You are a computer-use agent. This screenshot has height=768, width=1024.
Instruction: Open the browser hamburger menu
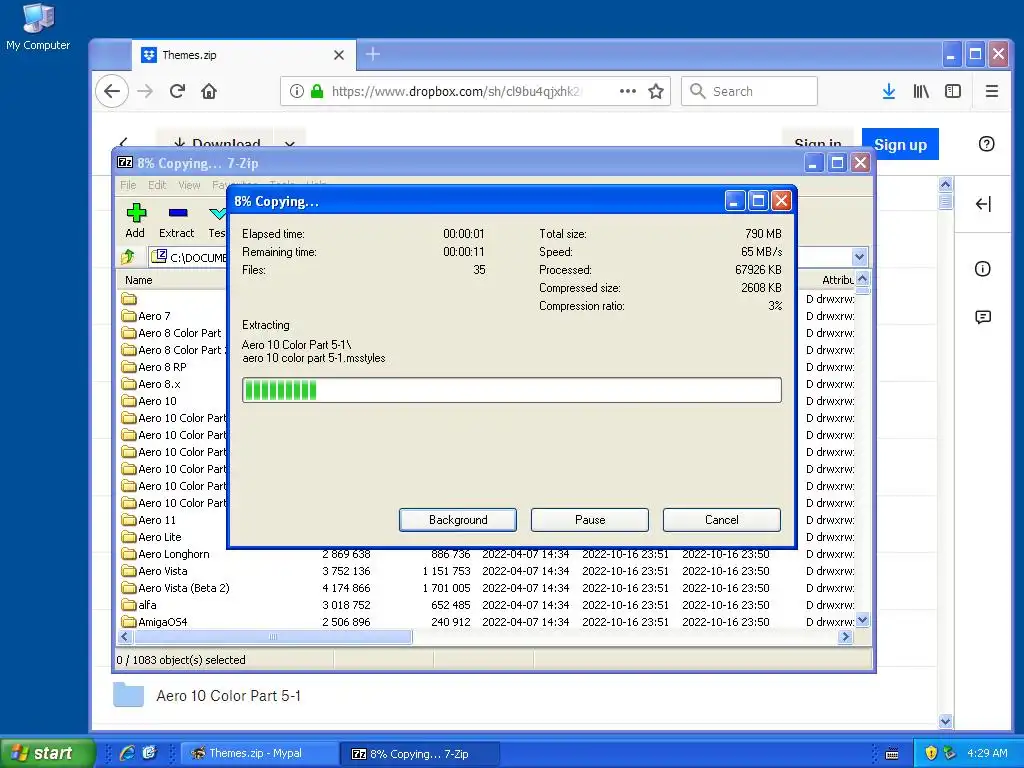(991, 91)
